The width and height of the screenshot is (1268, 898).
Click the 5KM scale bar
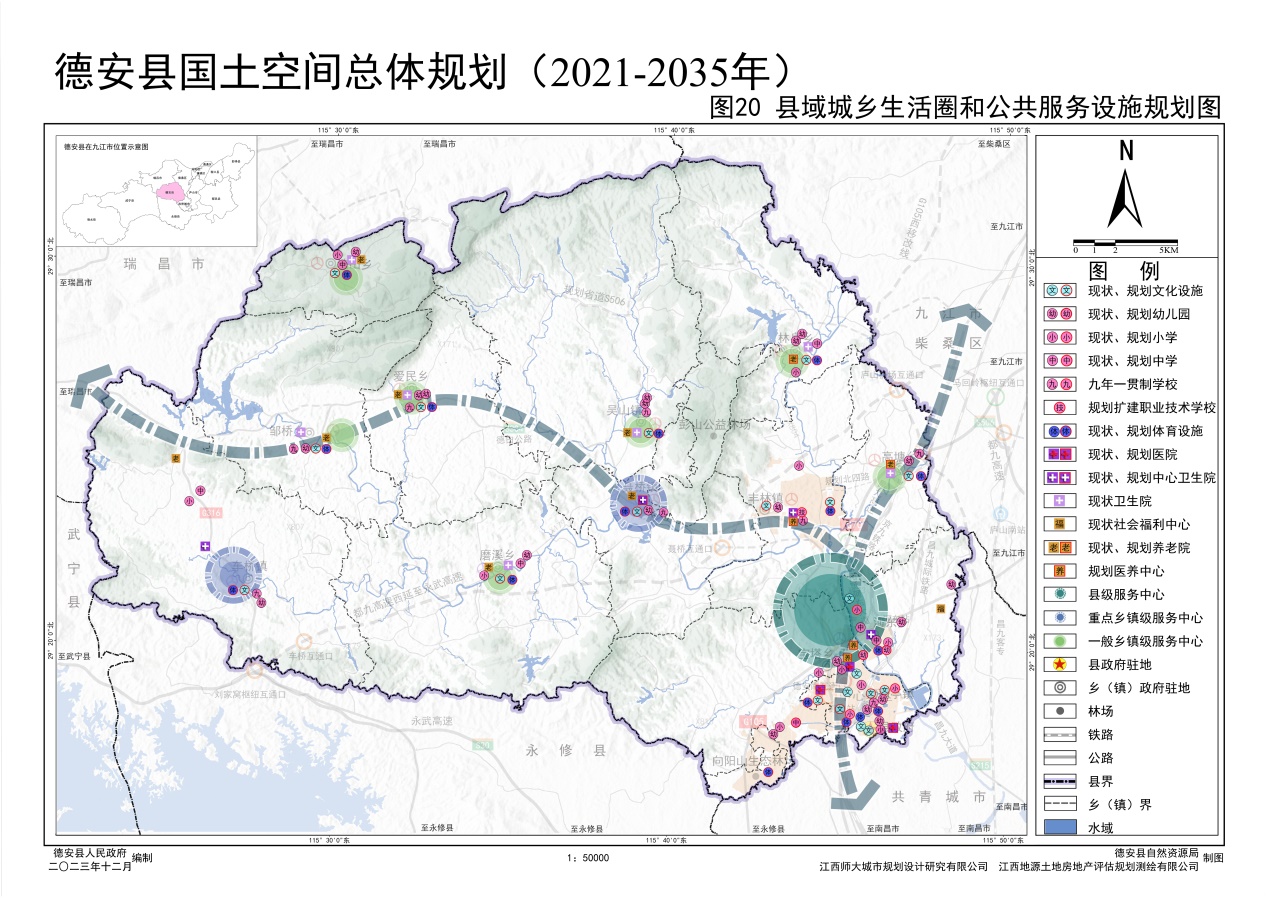(x=1125, y=243)
